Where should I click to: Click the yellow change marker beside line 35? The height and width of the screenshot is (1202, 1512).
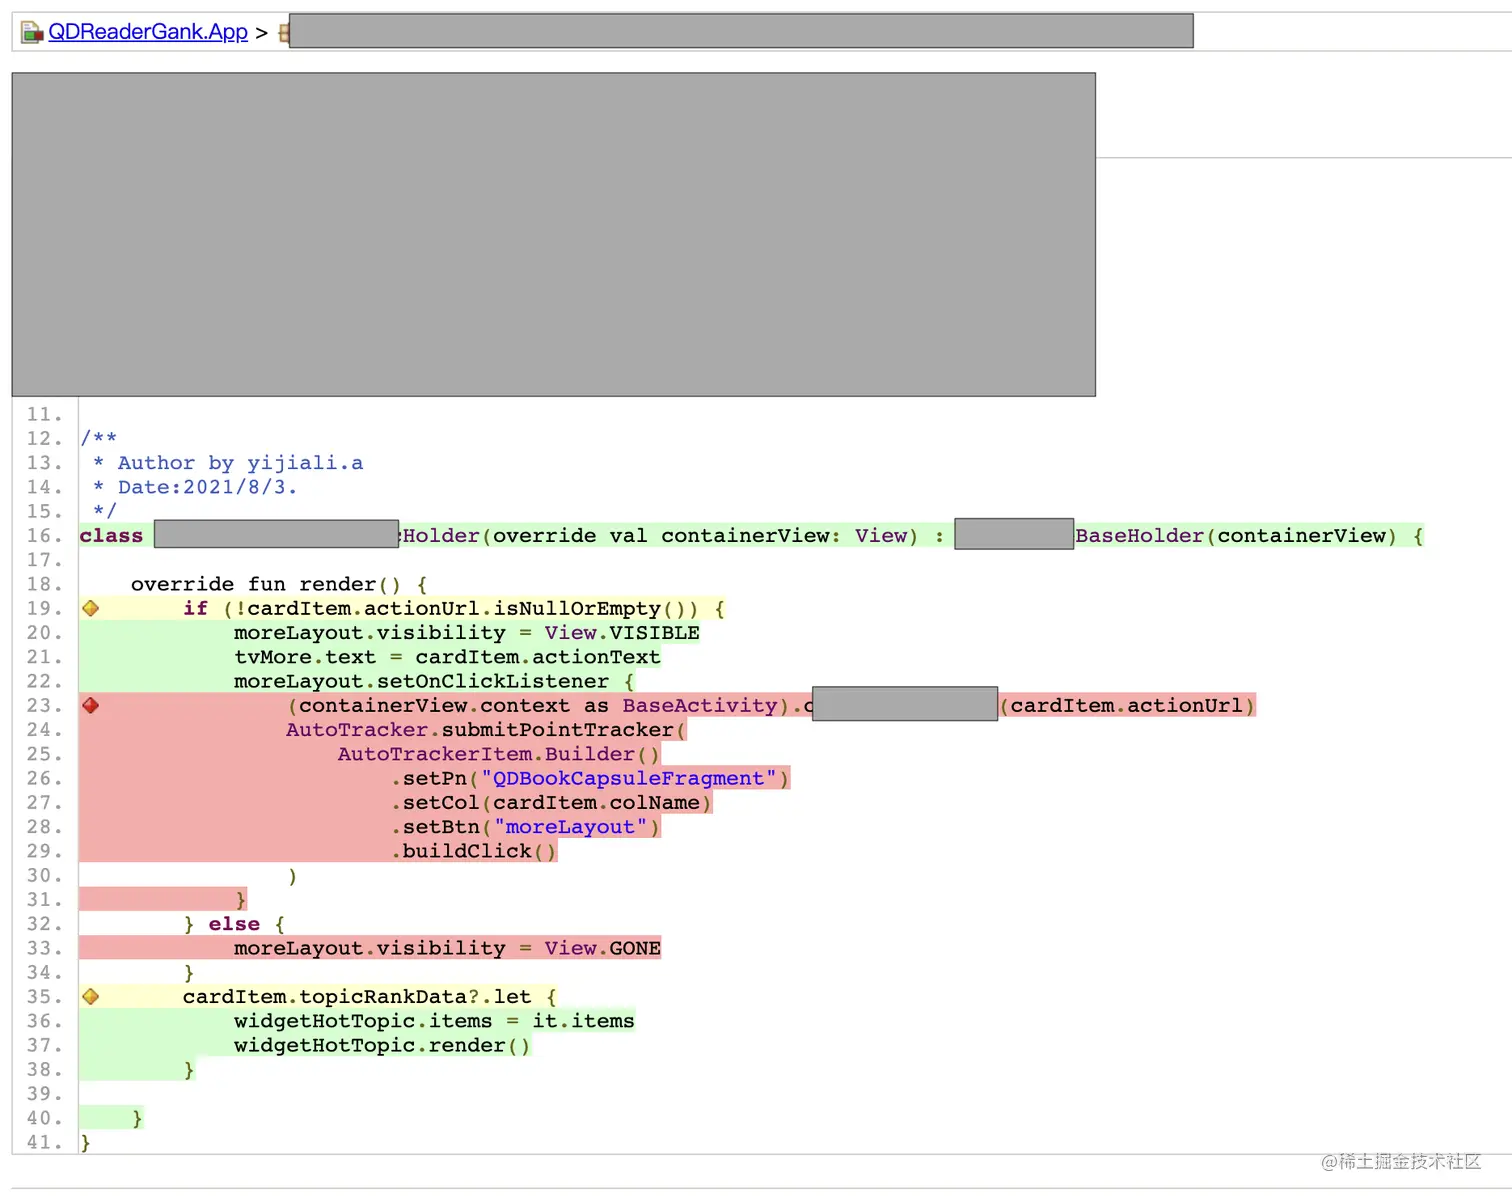90,996
